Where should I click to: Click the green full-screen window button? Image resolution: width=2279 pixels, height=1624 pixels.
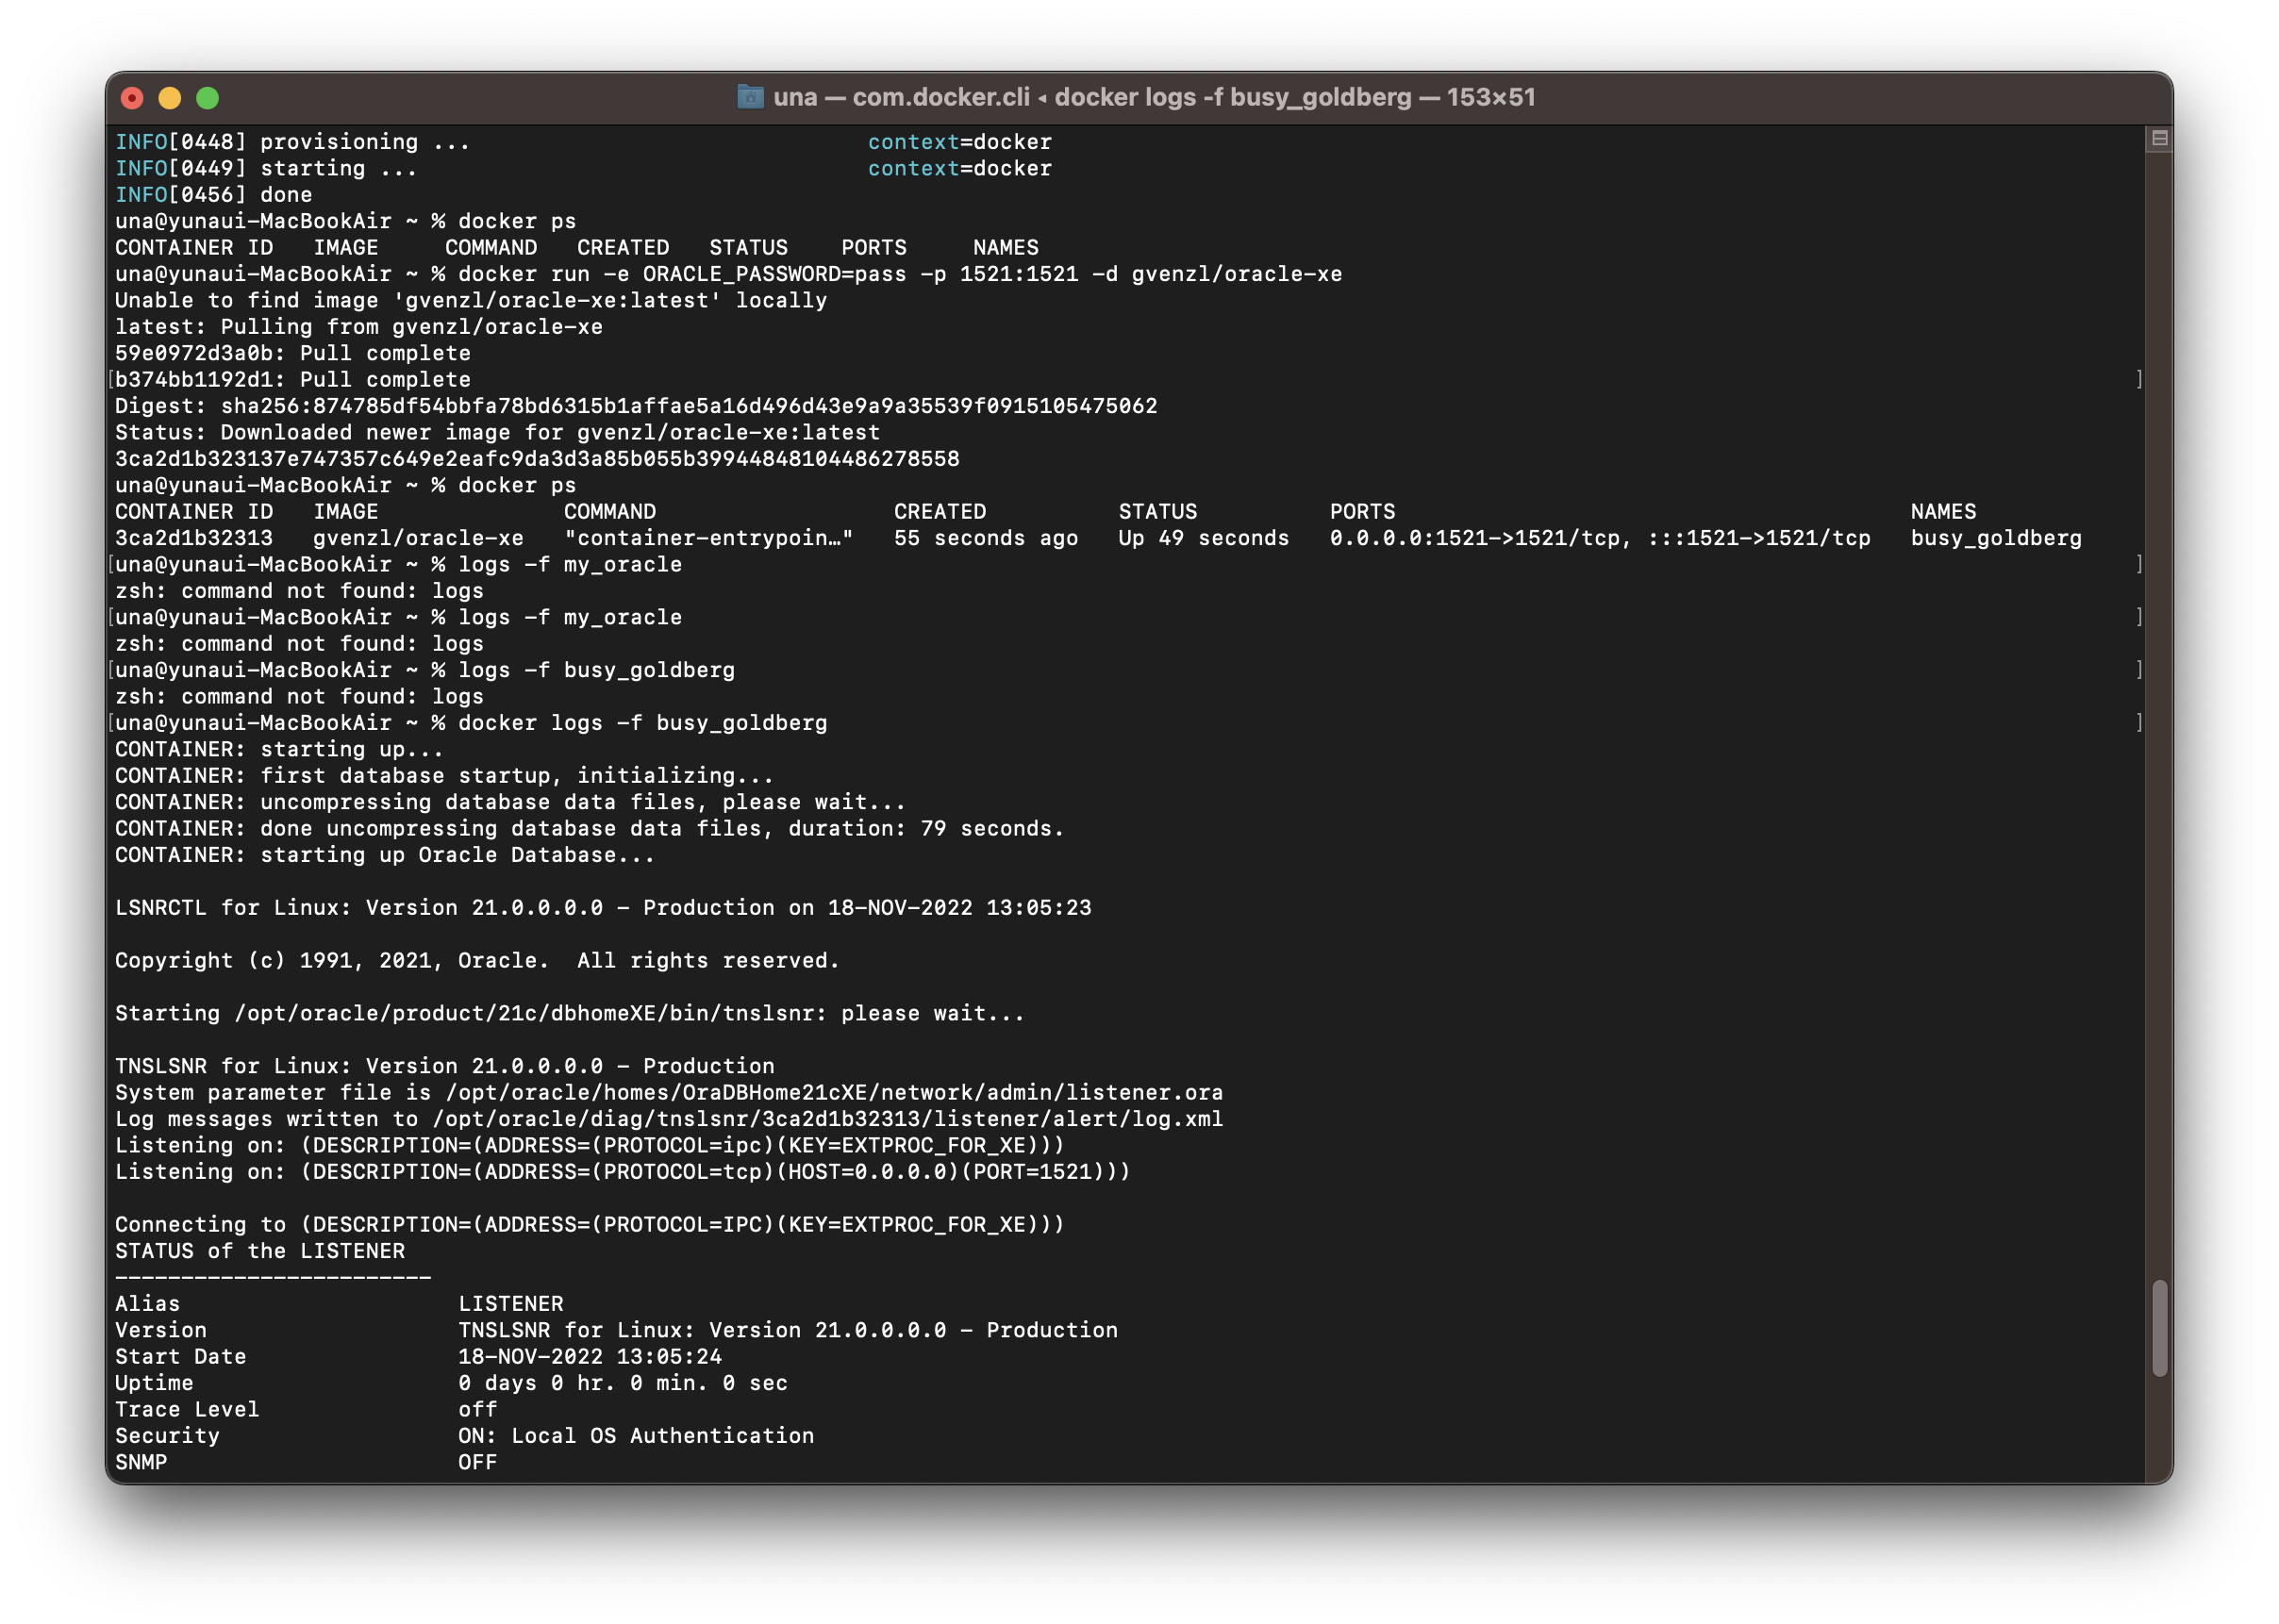pyautogui.click(x=208, y=98)
